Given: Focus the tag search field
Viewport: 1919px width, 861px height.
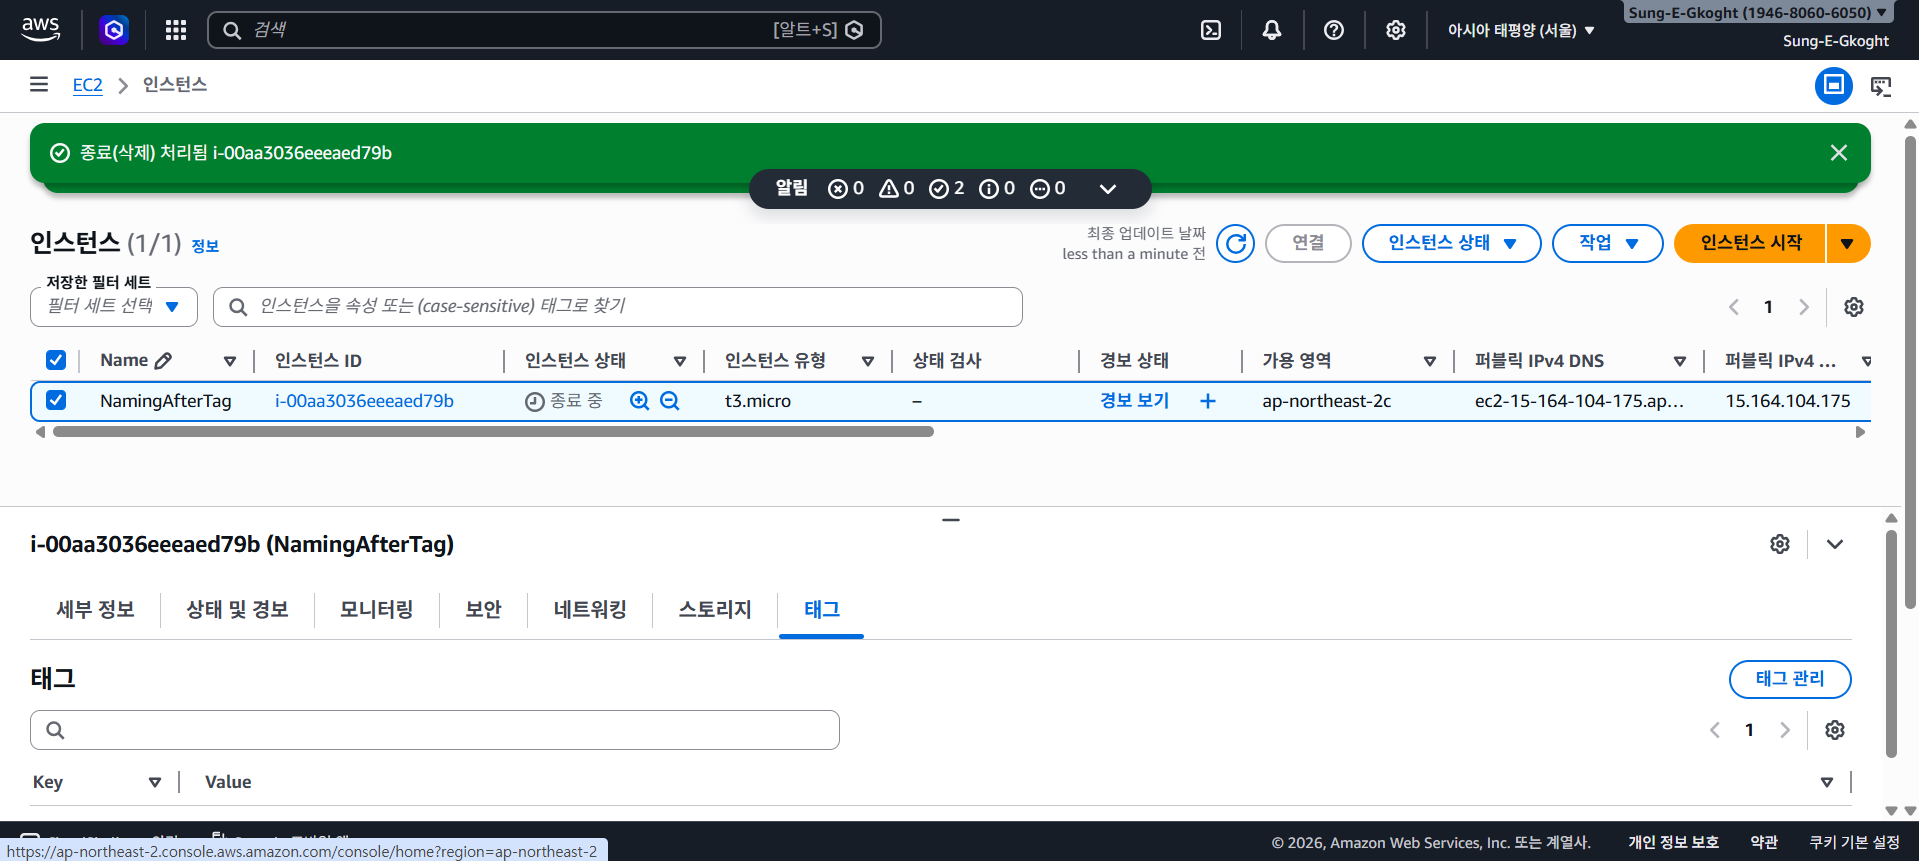Looking at the screenshot, I should click(x=435, y=730).
